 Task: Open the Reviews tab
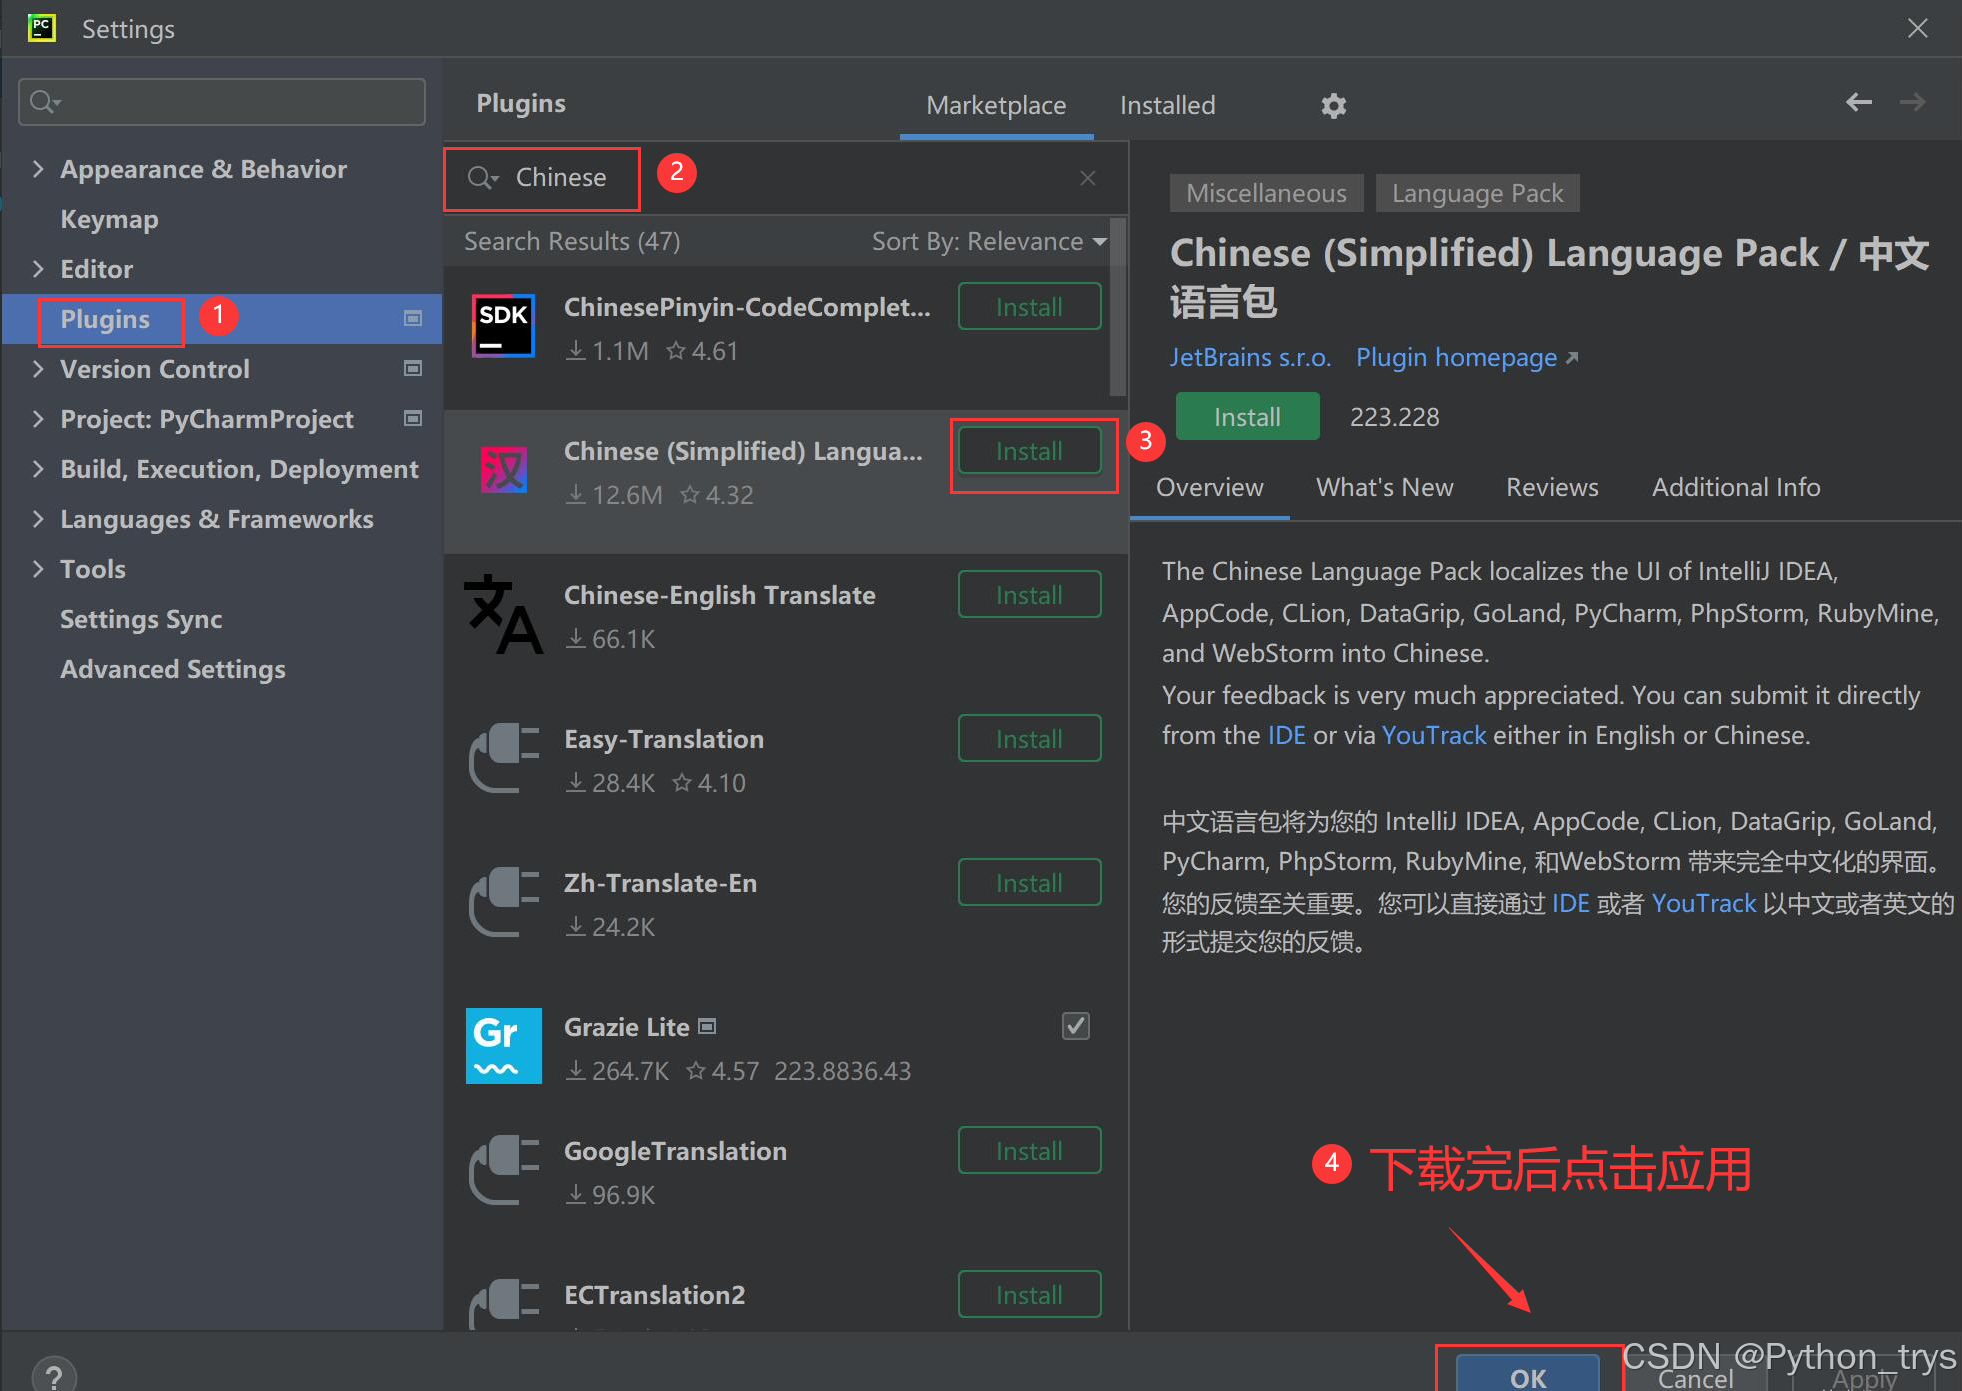tap(1552, 488)
